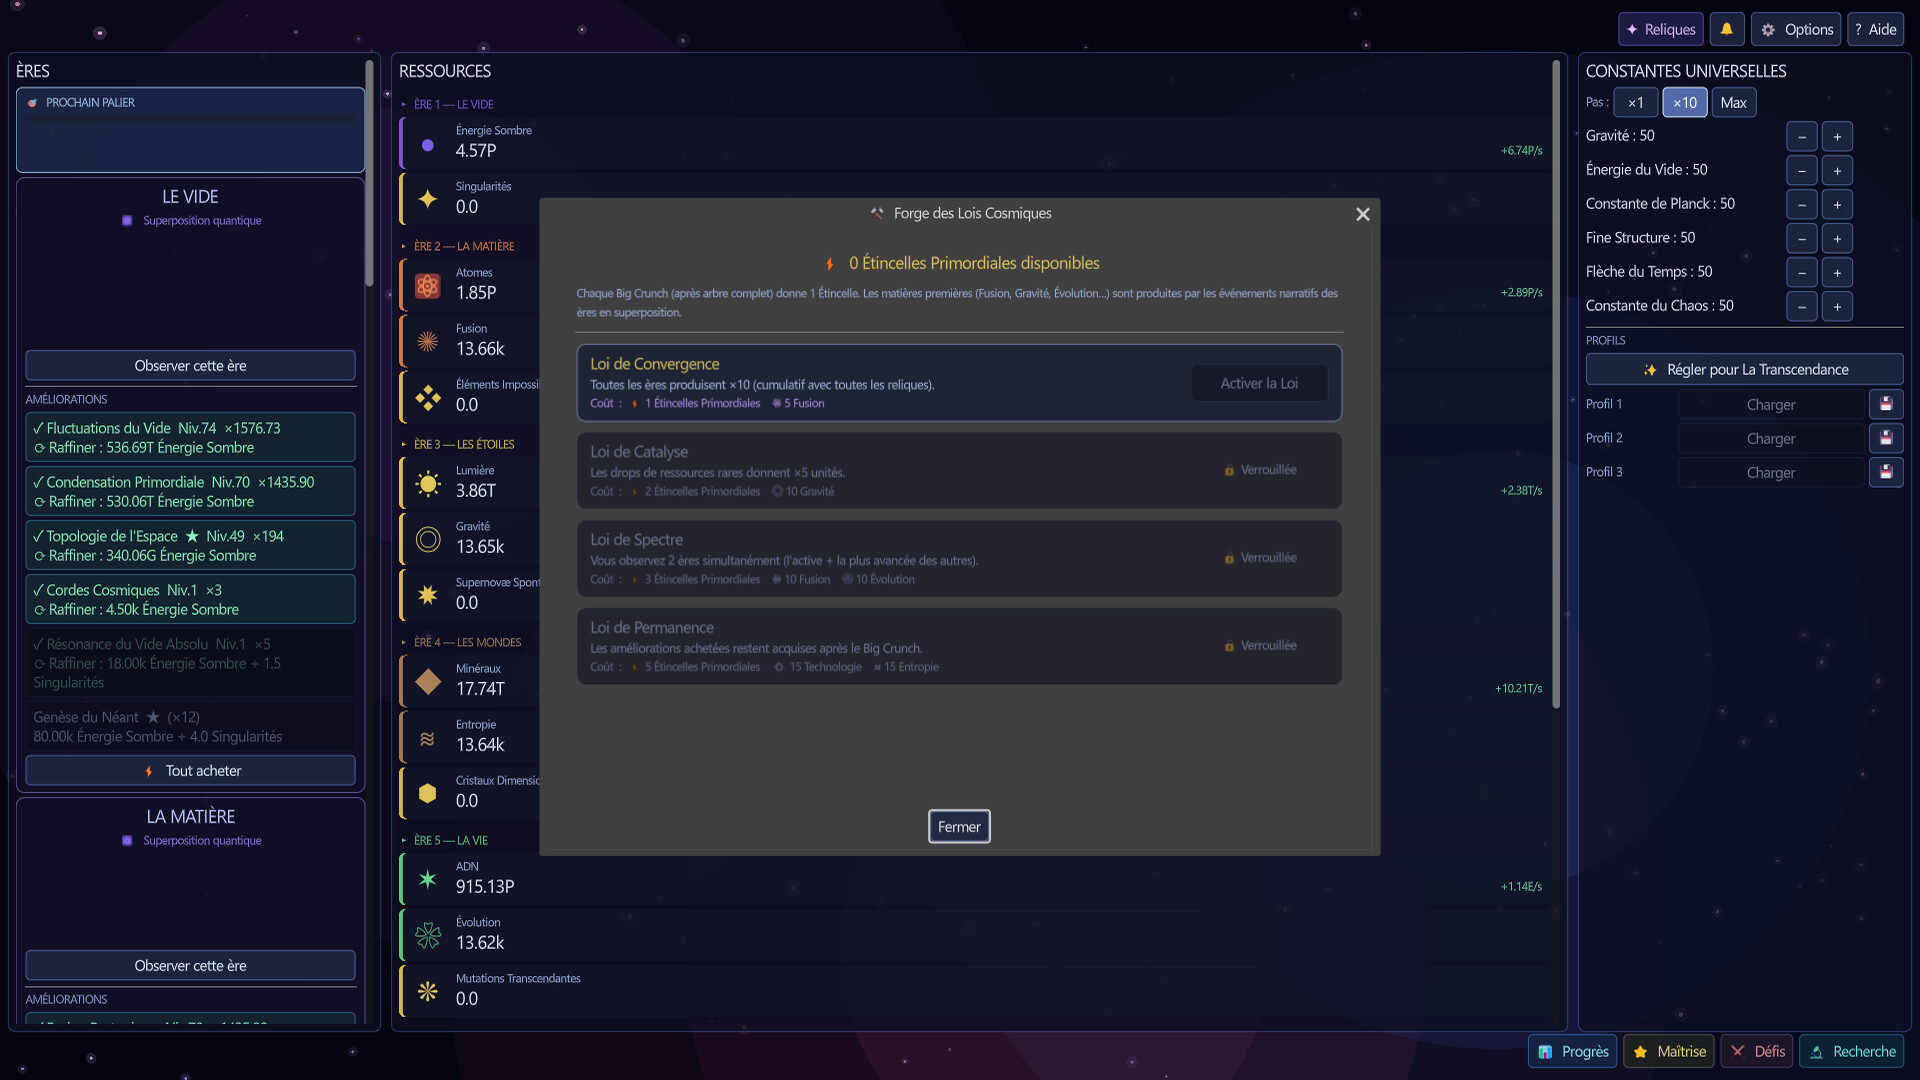
Task: Click the Minéraux diamond icon
Action: click(x=428, y=682)
